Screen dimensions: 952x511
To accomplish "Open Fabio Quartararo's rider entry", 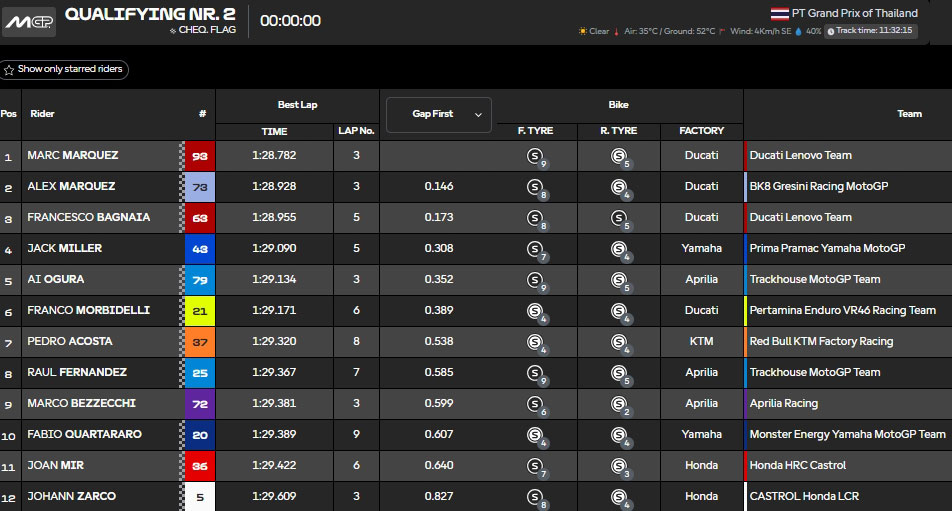I will tap(85, 435).
